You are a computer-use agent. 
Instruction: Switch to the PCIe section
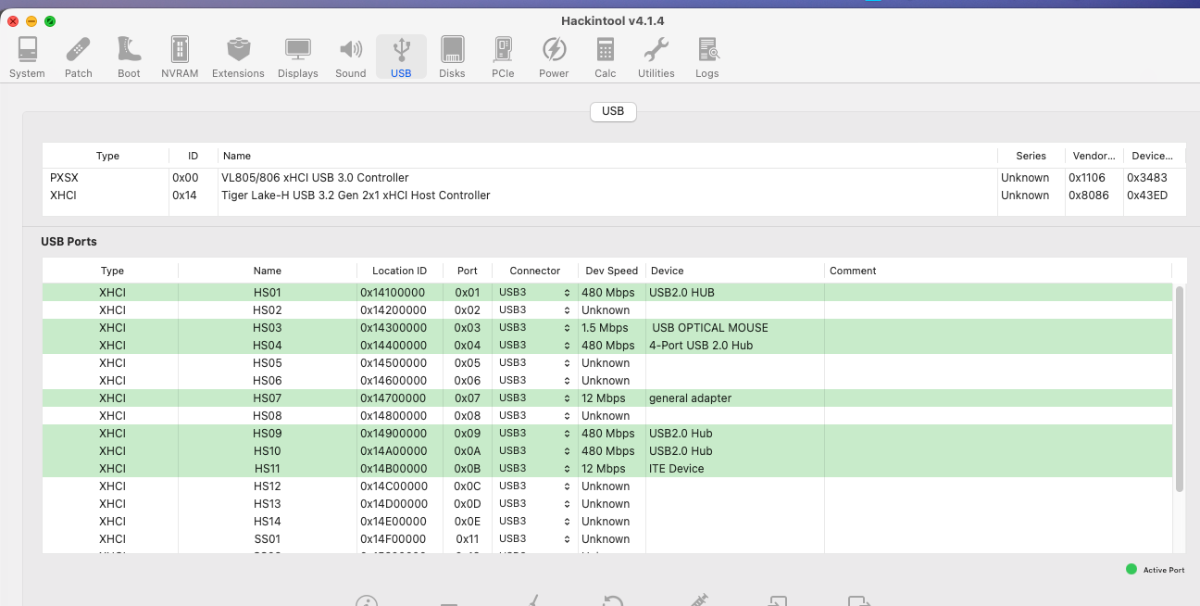pos(503,58)
